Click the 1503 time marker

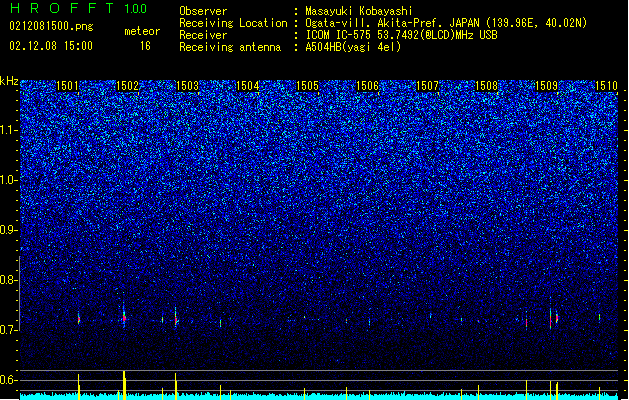187,86
